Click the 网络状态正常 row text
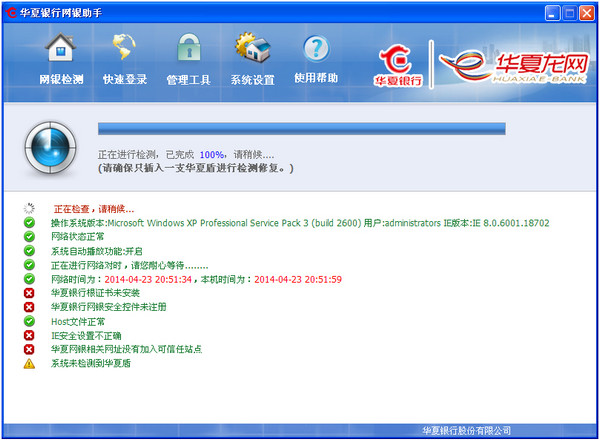The image size is (600, 440). coord(78,237)
